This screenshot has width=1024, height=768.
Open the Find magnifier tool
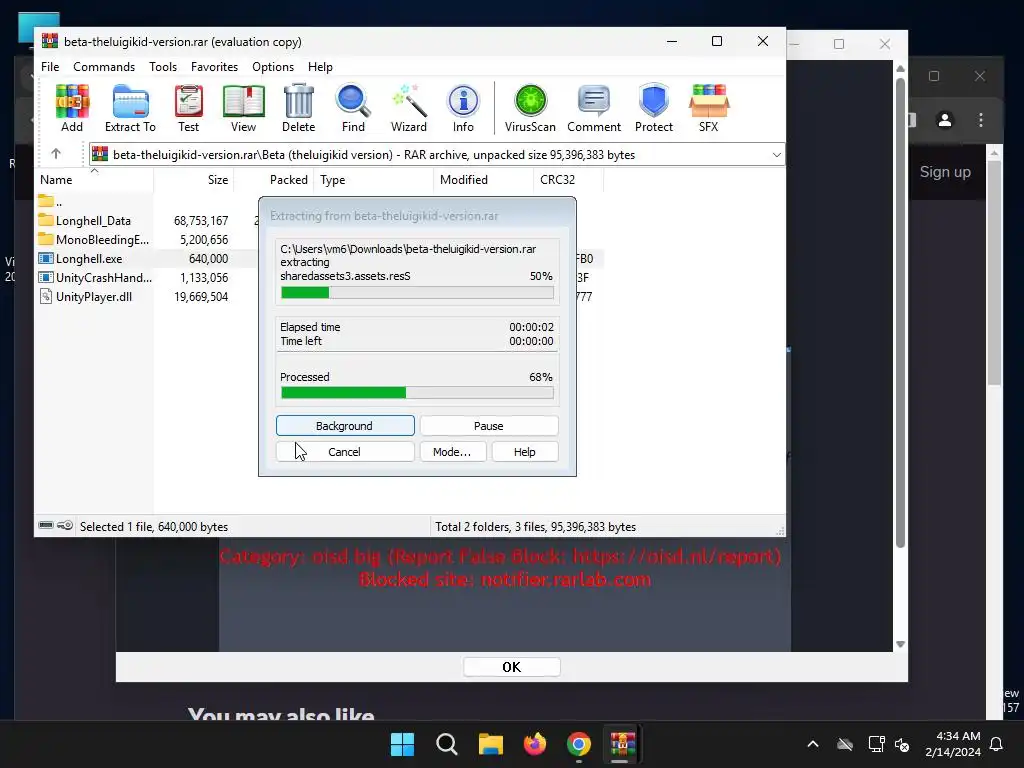(x=353, y=108)
